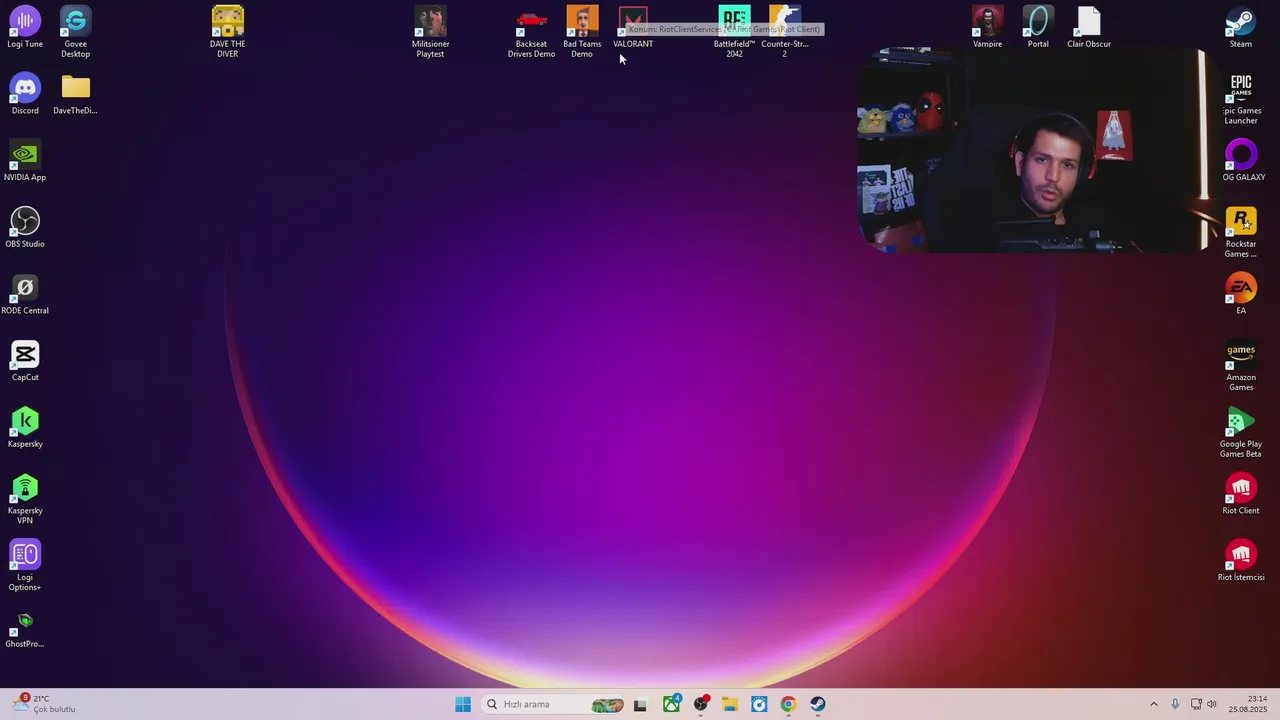The width and height of the screenshot is (1280, 720).
Task: Select the CapCut desktop shortcut
Action: click(x=25, y=362)
